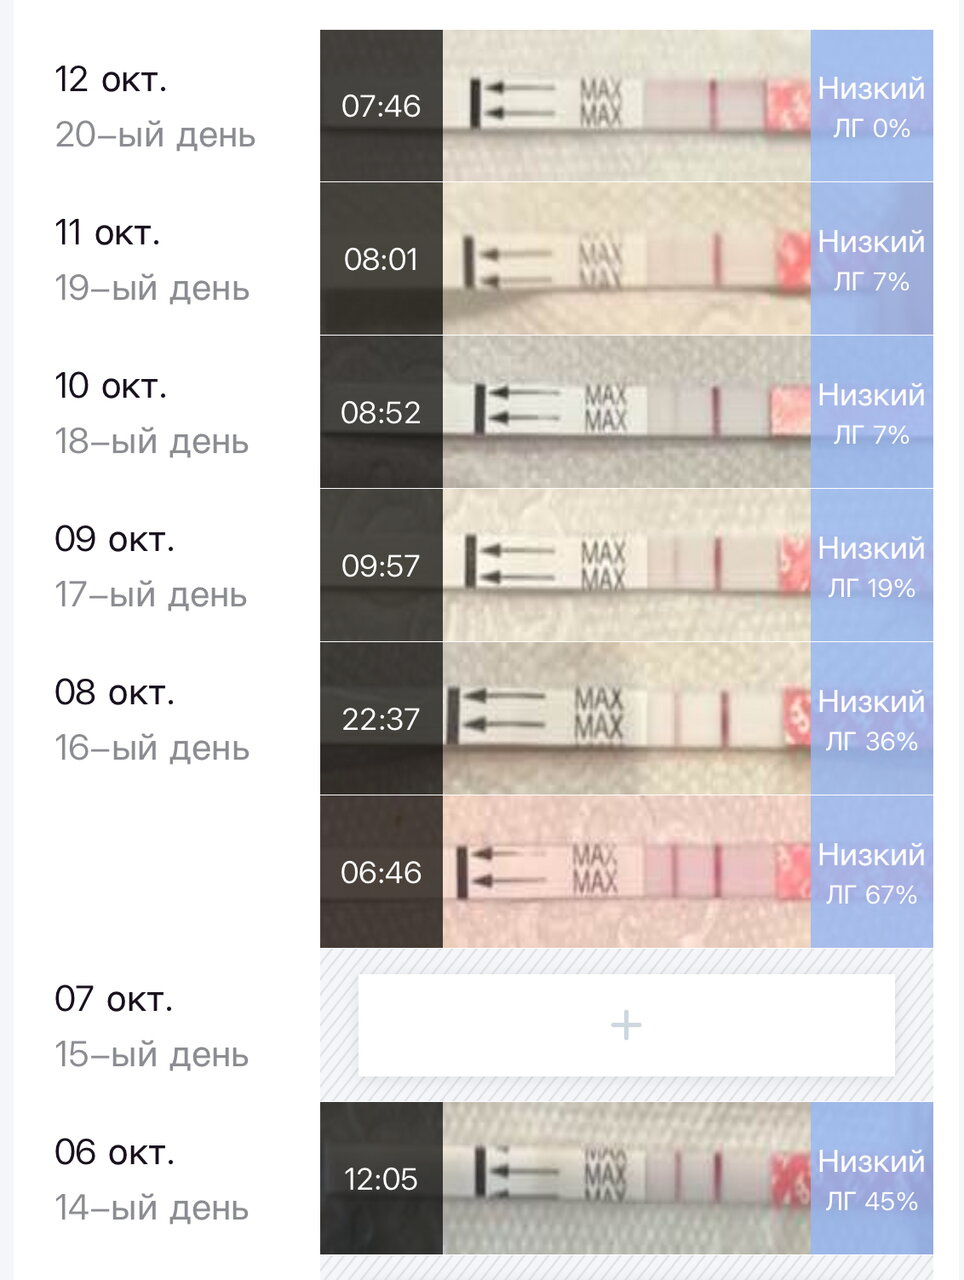This screenshot has height=1280, width=964.
Task: Tap the 07:46 time stamp
Action: tap(381, 105)
